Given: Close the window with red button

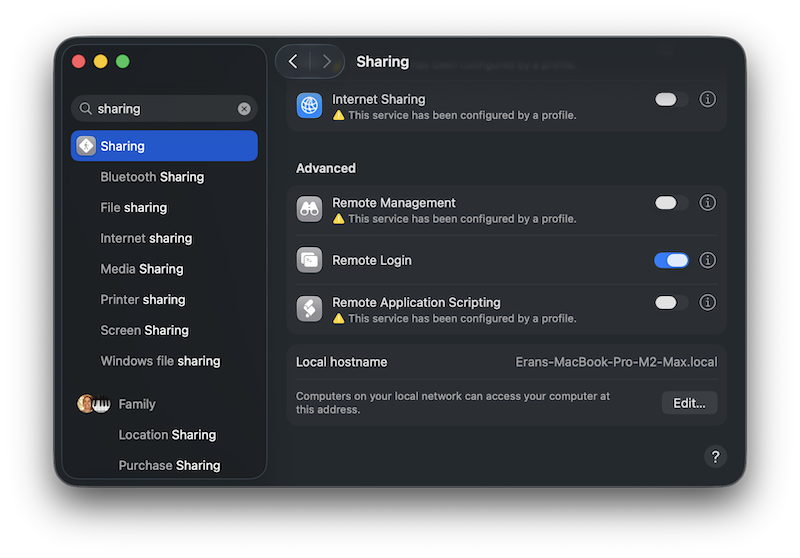Looking at the screenshot, I should coord(79,61).
